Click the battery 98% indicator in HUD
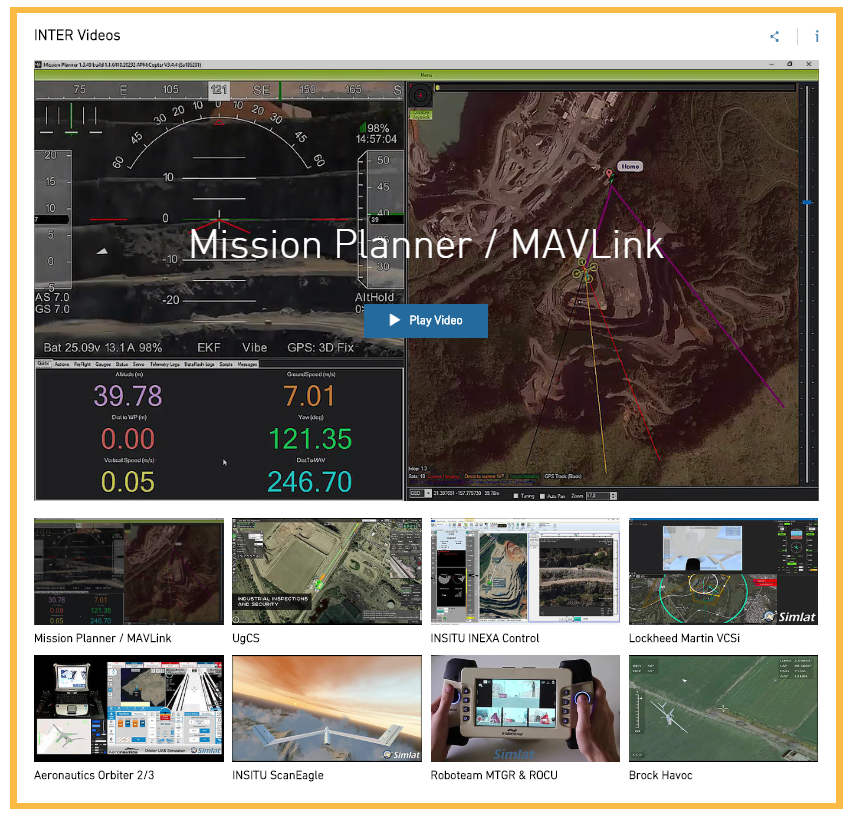 click(374, 128)
